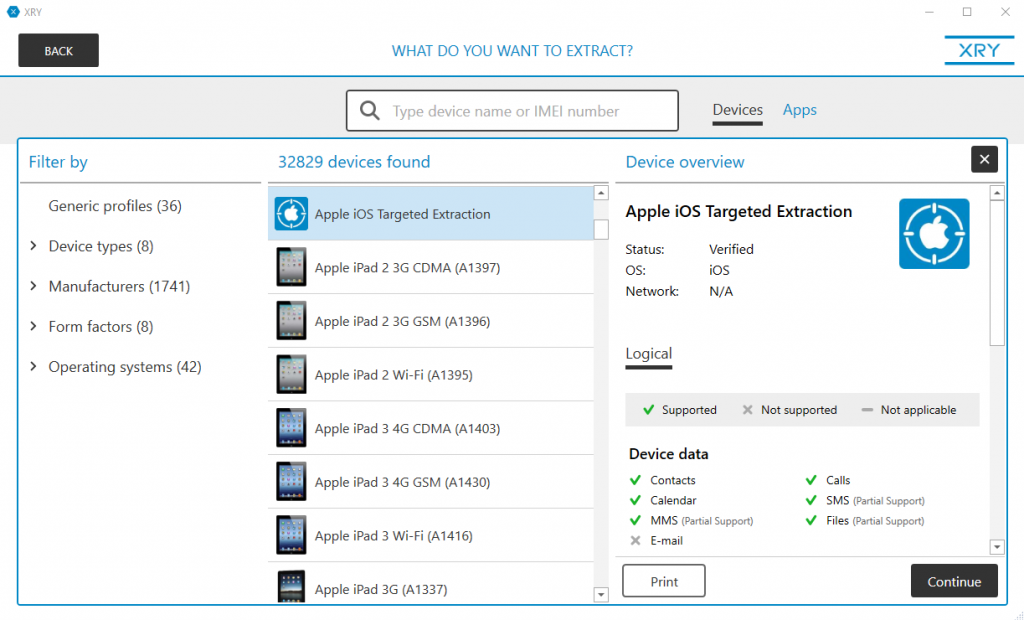Click the grey Not supported X in legend
Image resolution: width=1024 pixels, height=620 pixels.
click(748, 410)
